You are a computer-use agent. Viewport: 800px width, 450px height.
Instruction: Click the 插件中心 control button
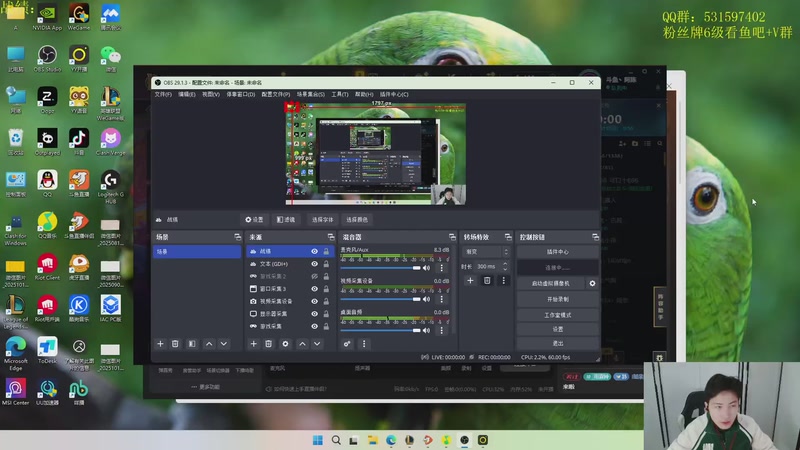tap(558, 252)
